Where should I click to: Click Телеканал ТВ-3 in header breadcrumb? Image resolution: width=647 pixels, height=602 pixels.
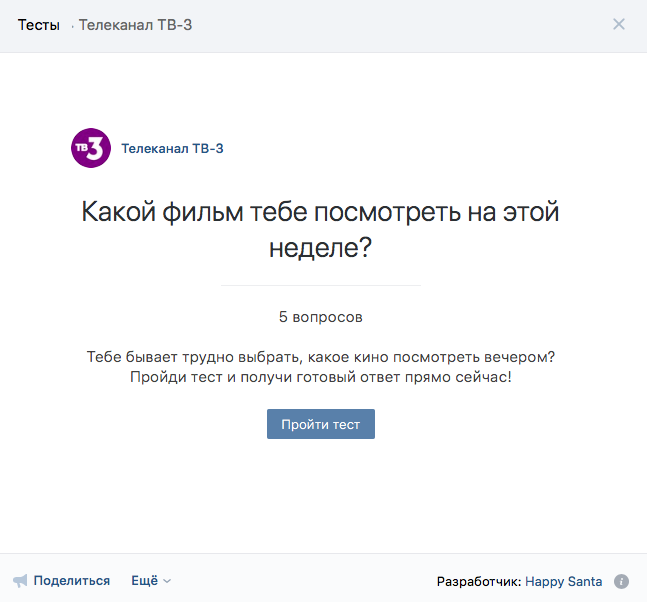[x=135, y=25]
